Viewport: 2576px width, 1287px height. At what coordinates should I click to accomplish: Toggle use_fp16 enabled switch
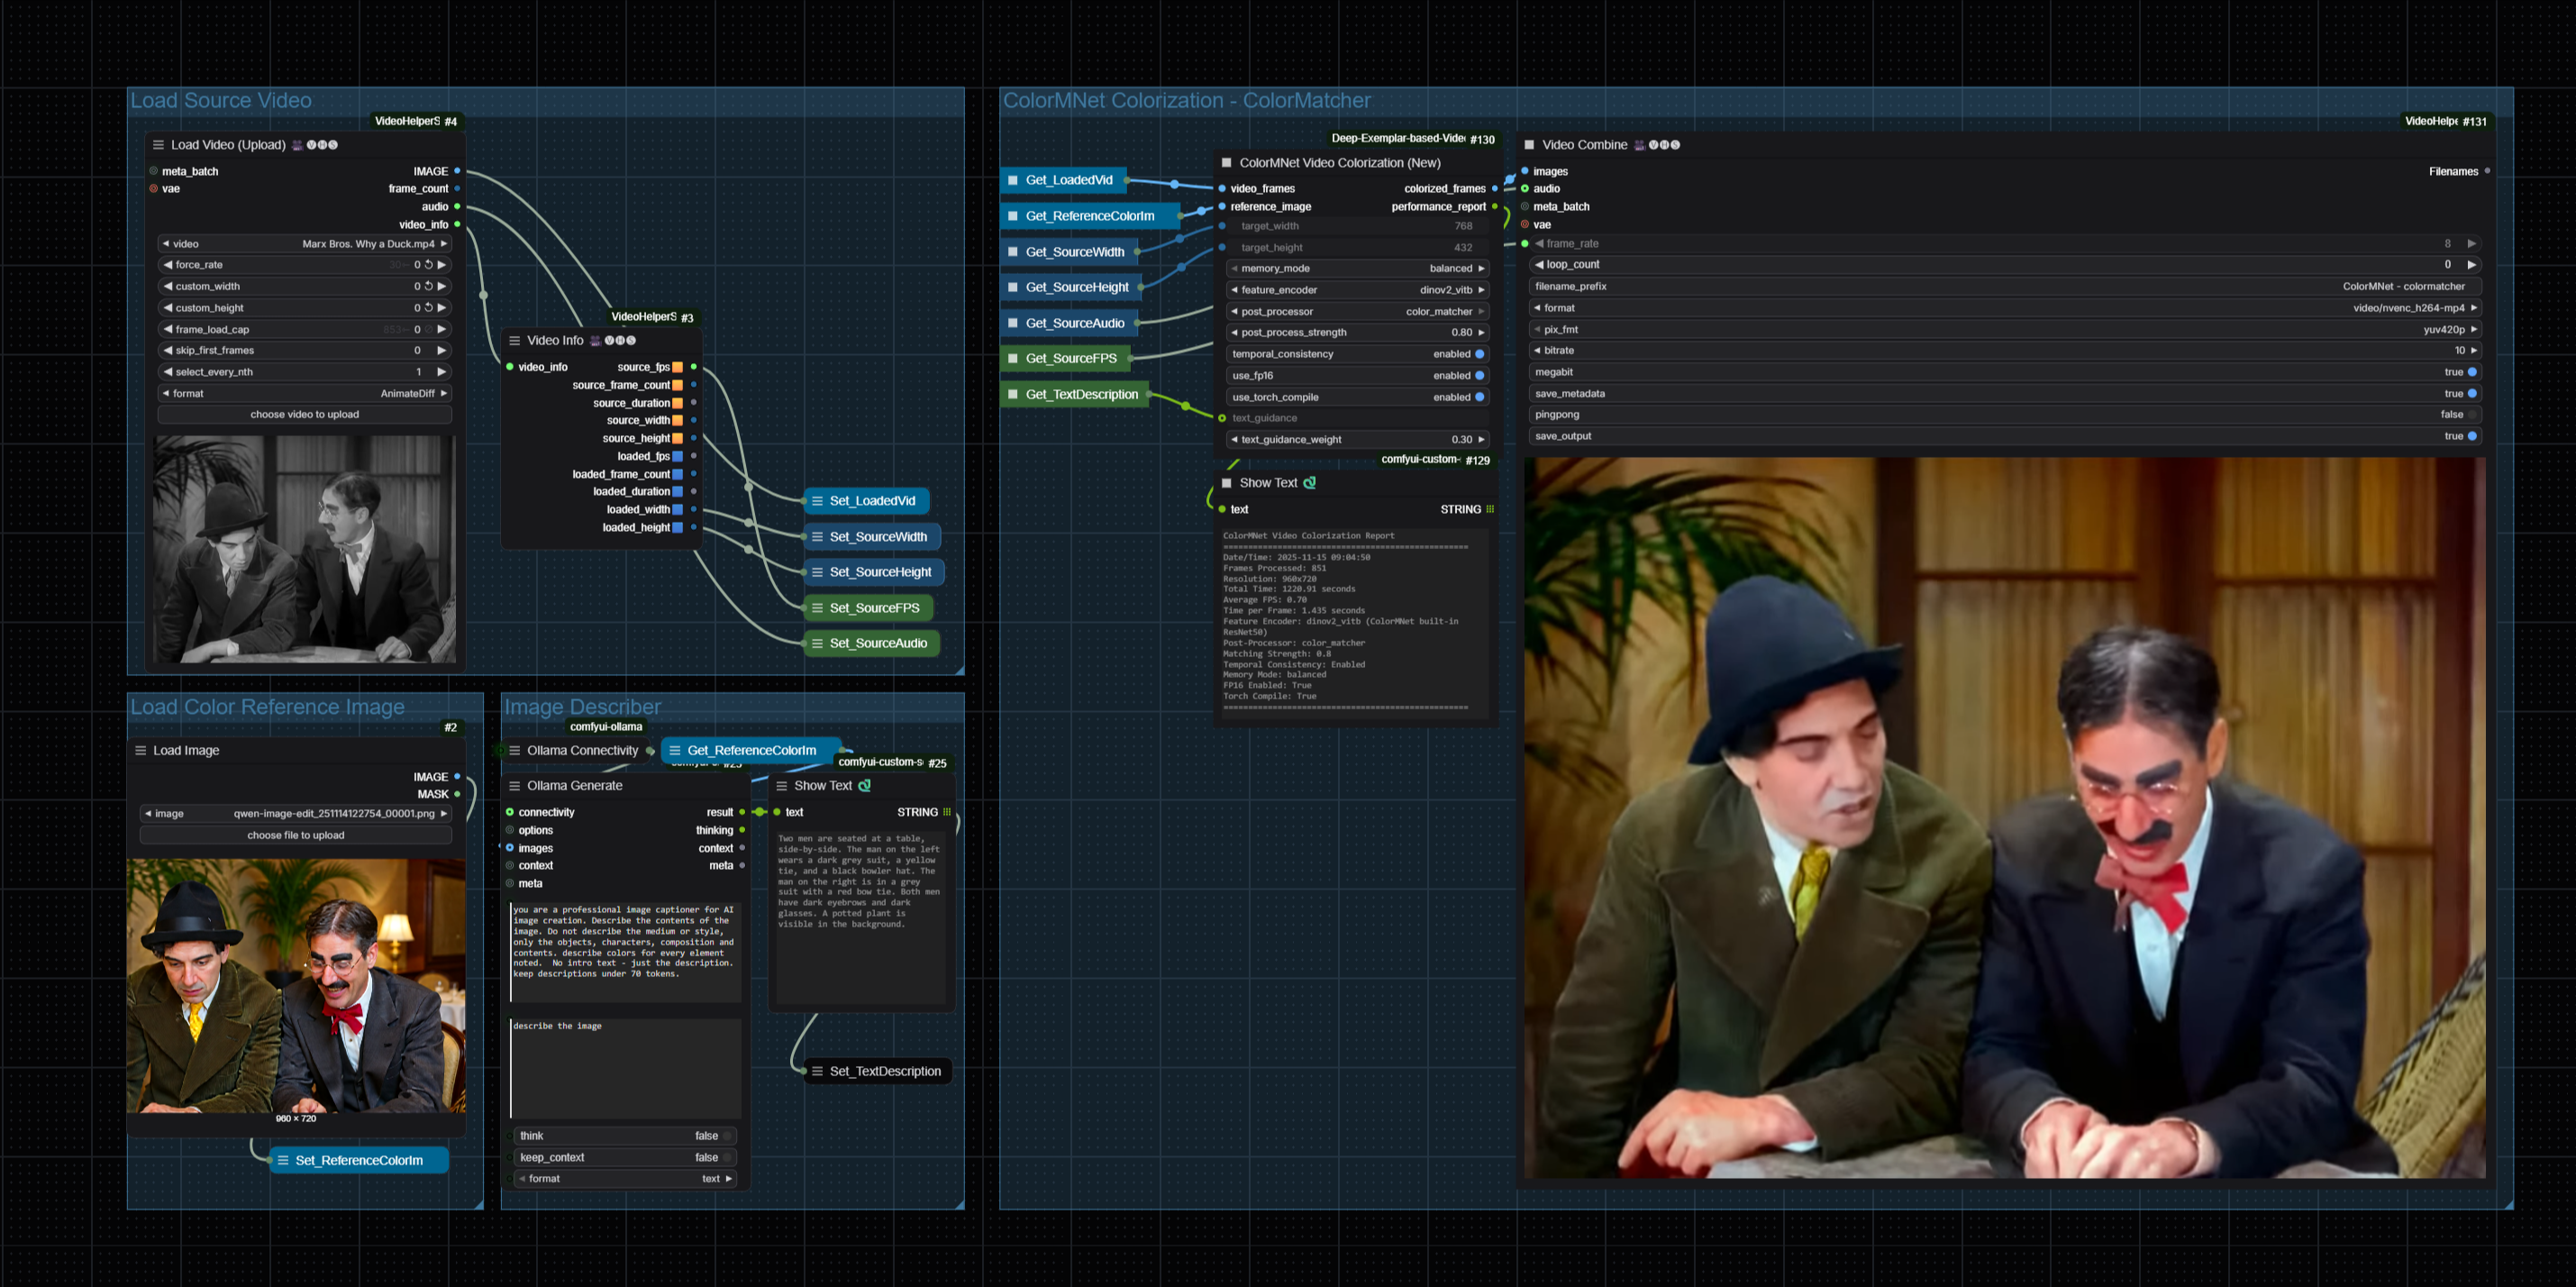pos(1480,376)
